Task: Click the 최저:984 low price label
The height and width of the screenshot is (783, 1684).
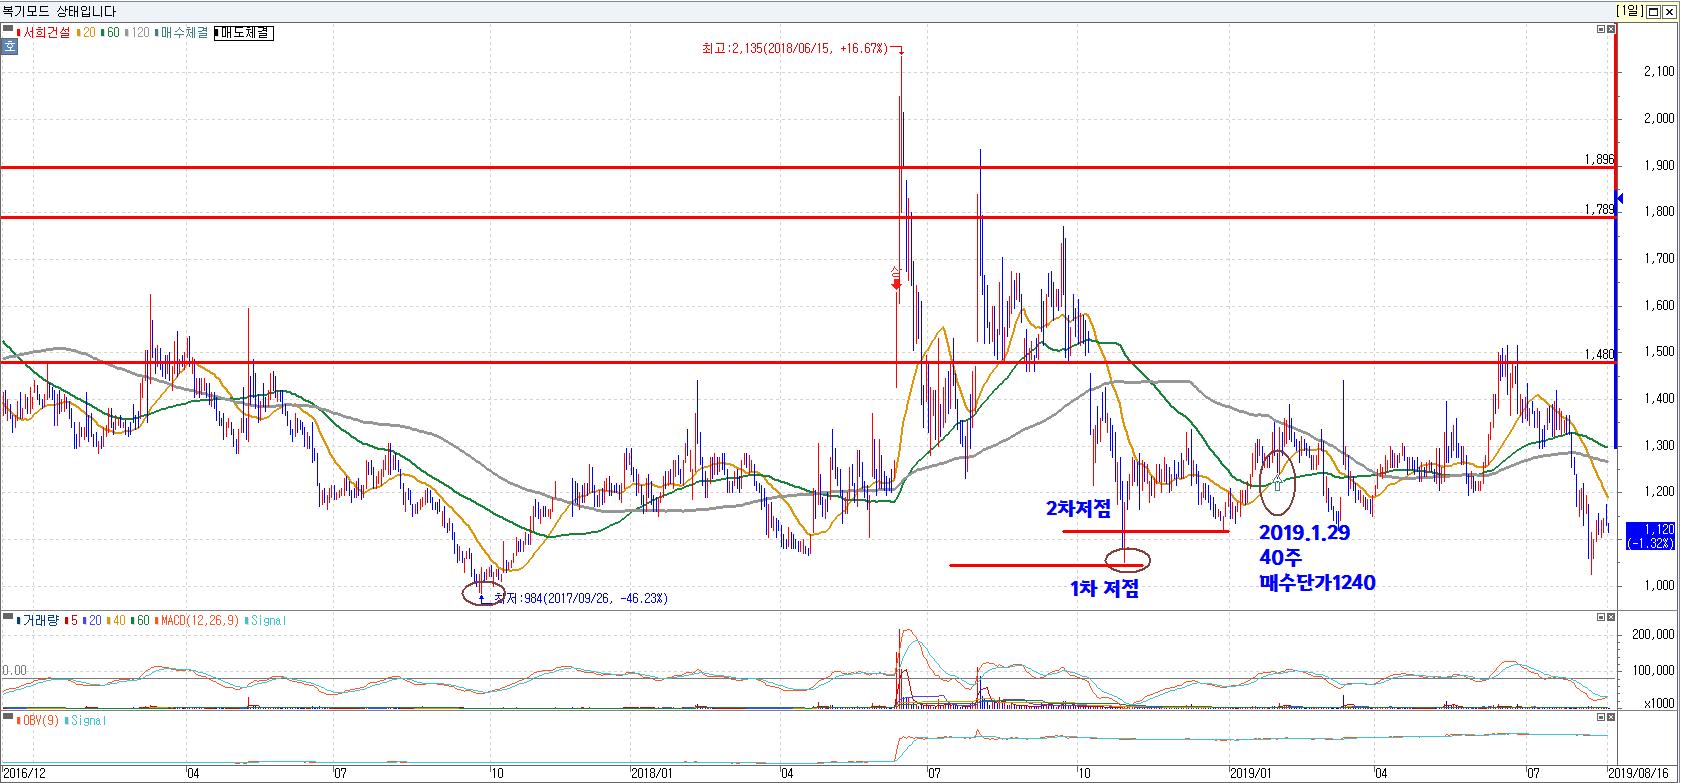Action: pyautogui.click(x=582, y=599)
